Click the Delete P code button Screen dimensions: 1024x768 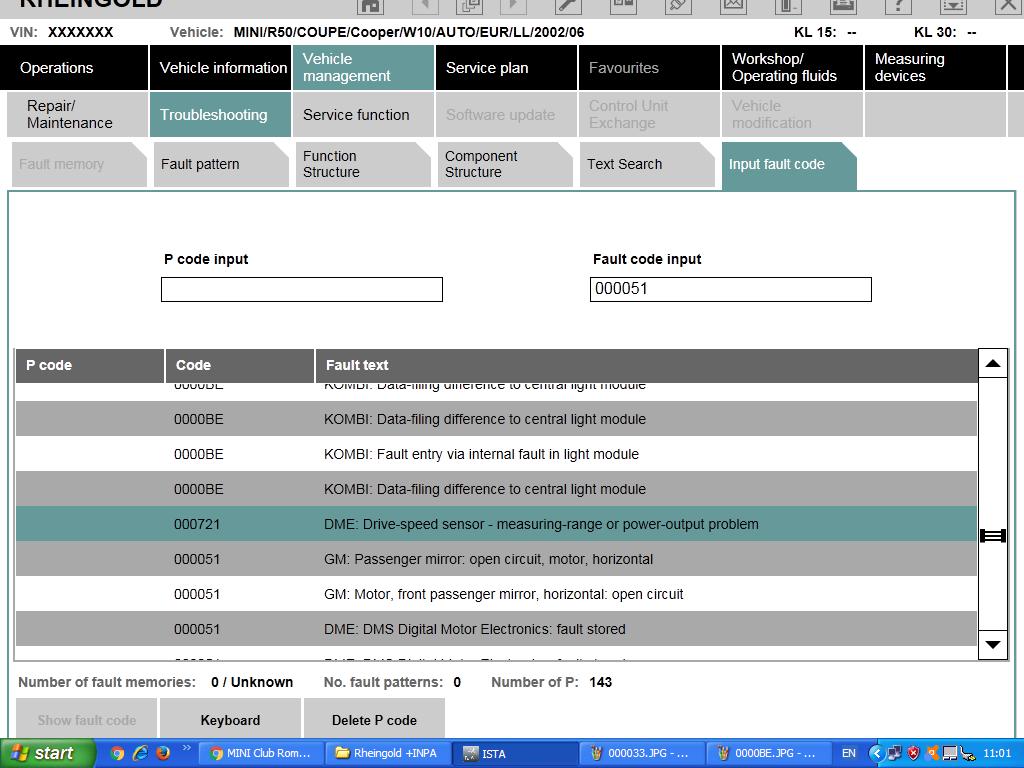(374, 720)
